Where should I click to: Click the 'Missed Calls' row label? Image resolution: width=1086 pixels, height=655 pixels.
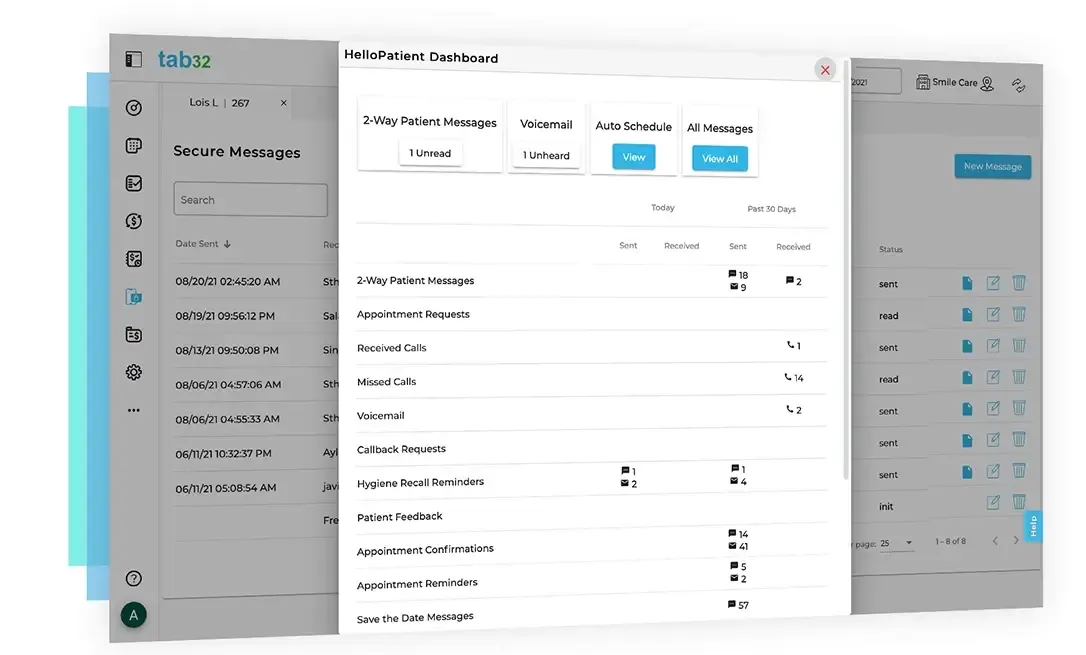click(386, 382)
